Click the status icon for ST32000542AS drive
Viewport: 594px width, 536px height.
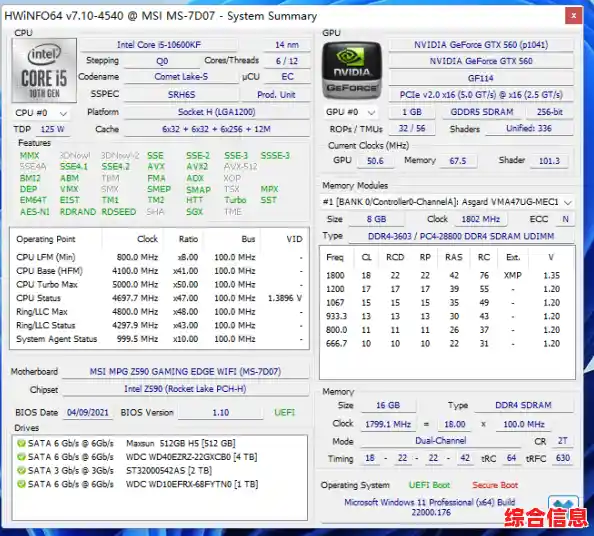pyautogui.click(x=21, y=470)
